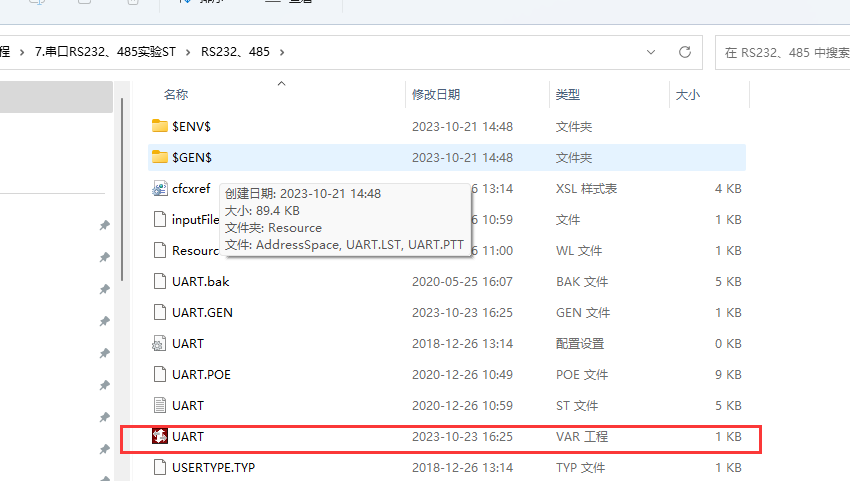Click the WL 文件 type cell
The image size is (850, 501).
tap(579, 250)
